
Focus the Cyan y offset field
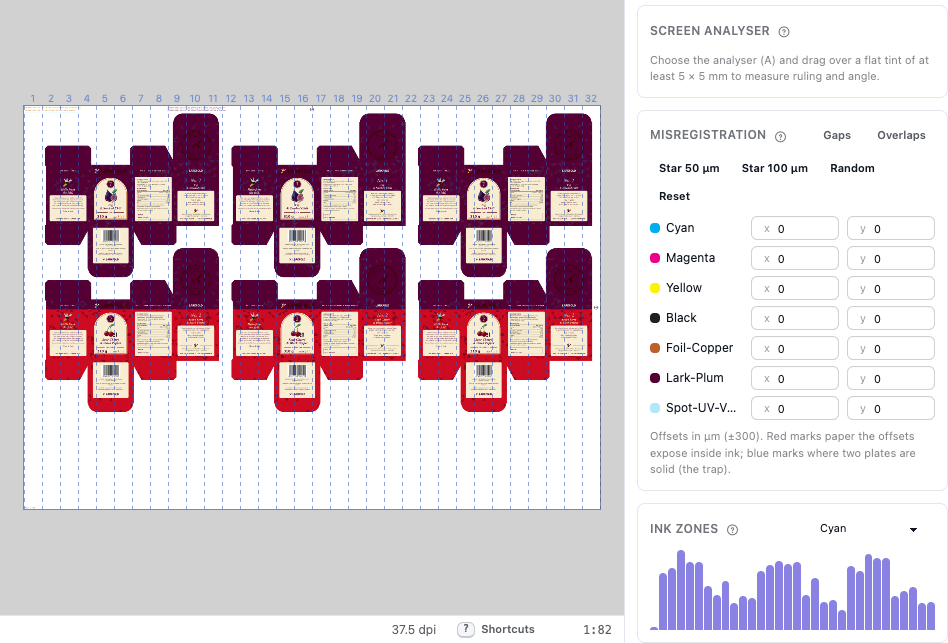[x=891, y=228]
